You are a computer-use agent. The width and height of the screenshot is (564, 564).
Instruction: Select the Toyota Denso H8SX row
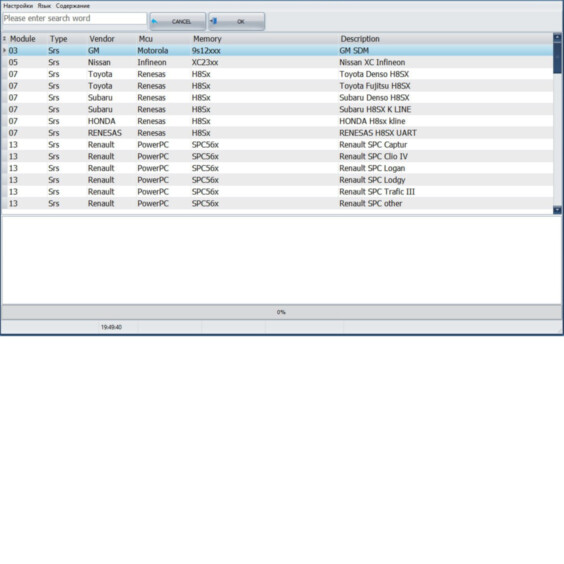[277, 74]
